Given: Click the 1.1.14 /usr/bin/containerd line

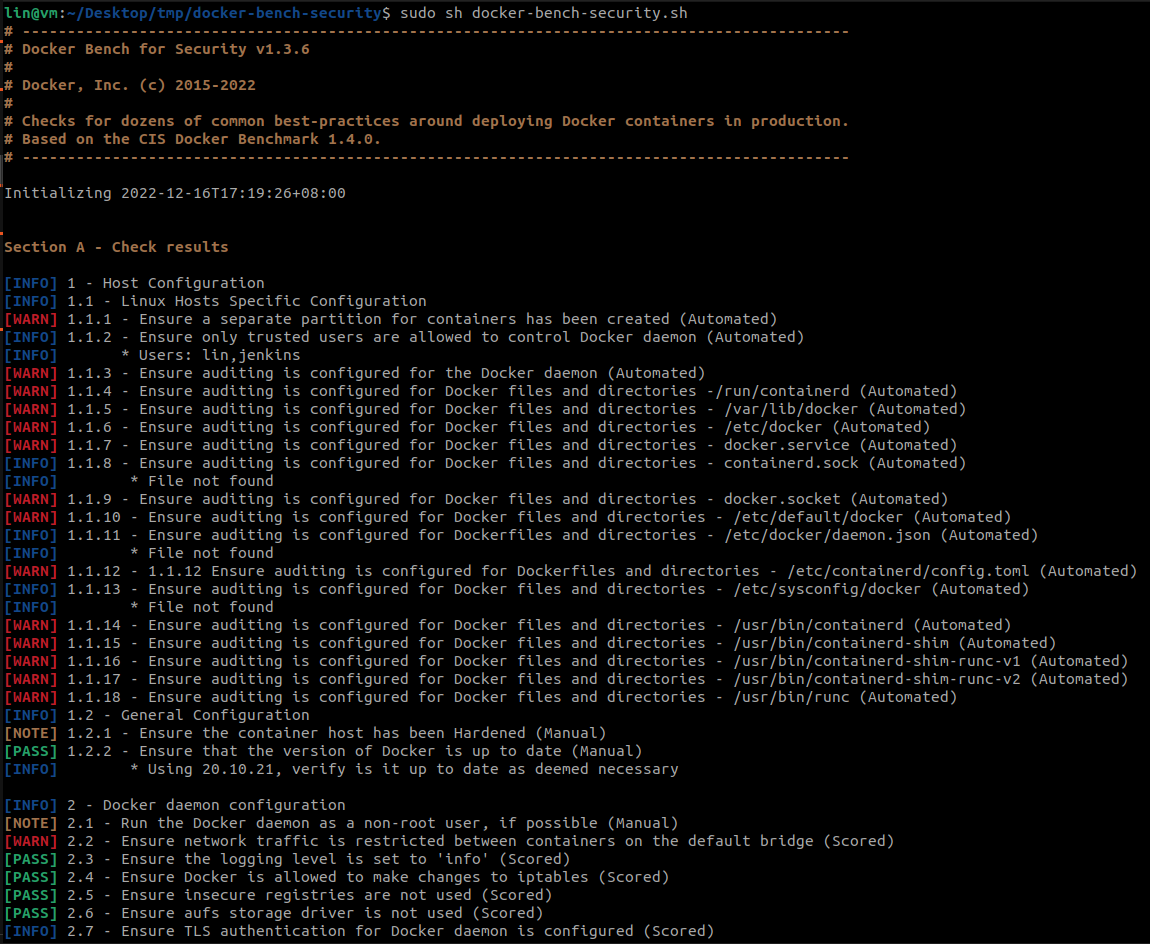Looking at the screenshot, I should [x=508, y=625].
